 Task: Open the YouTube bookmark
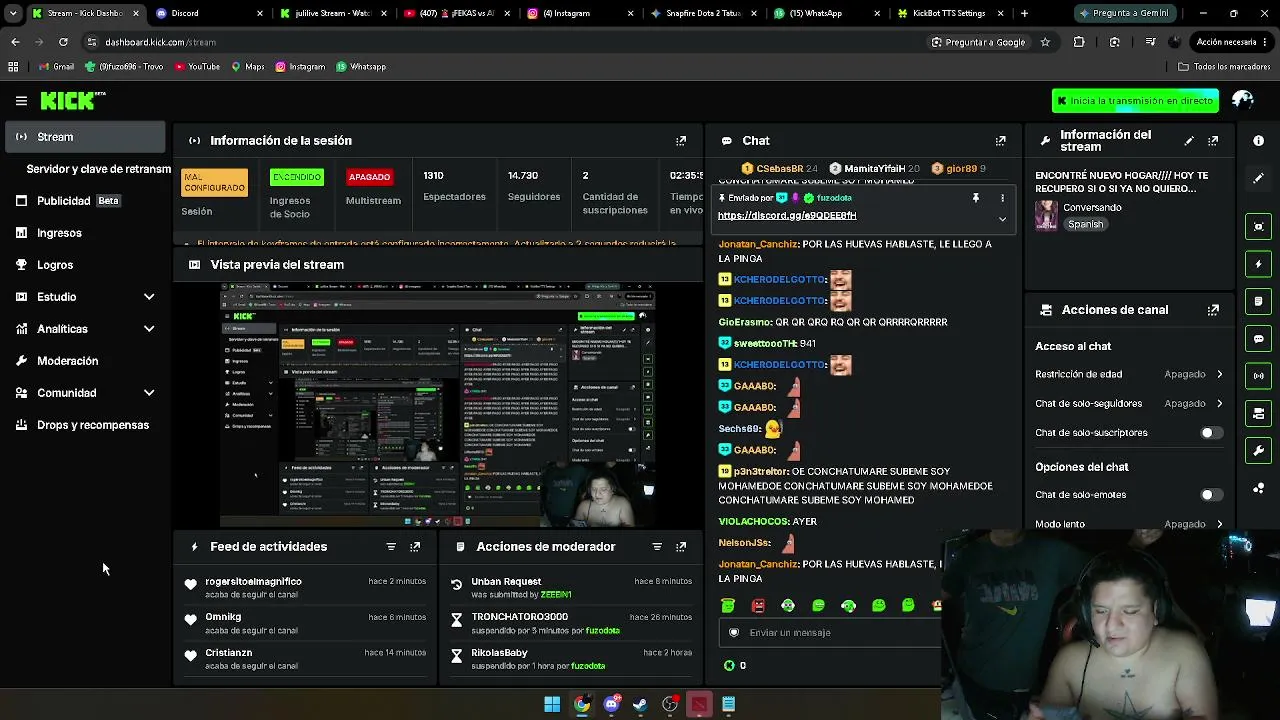[197, 67]
